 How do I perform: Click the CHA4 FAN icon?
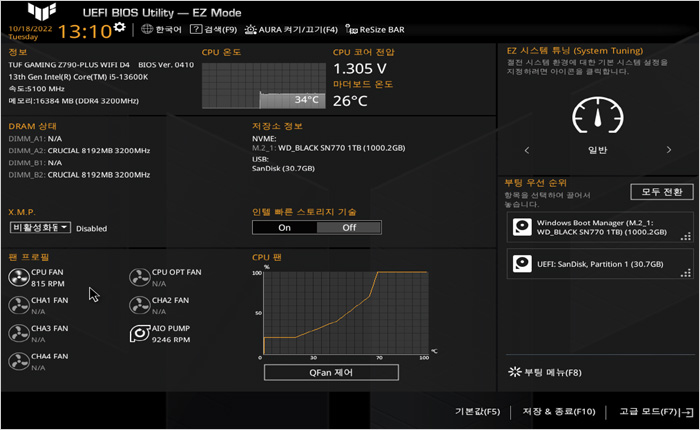19,362
